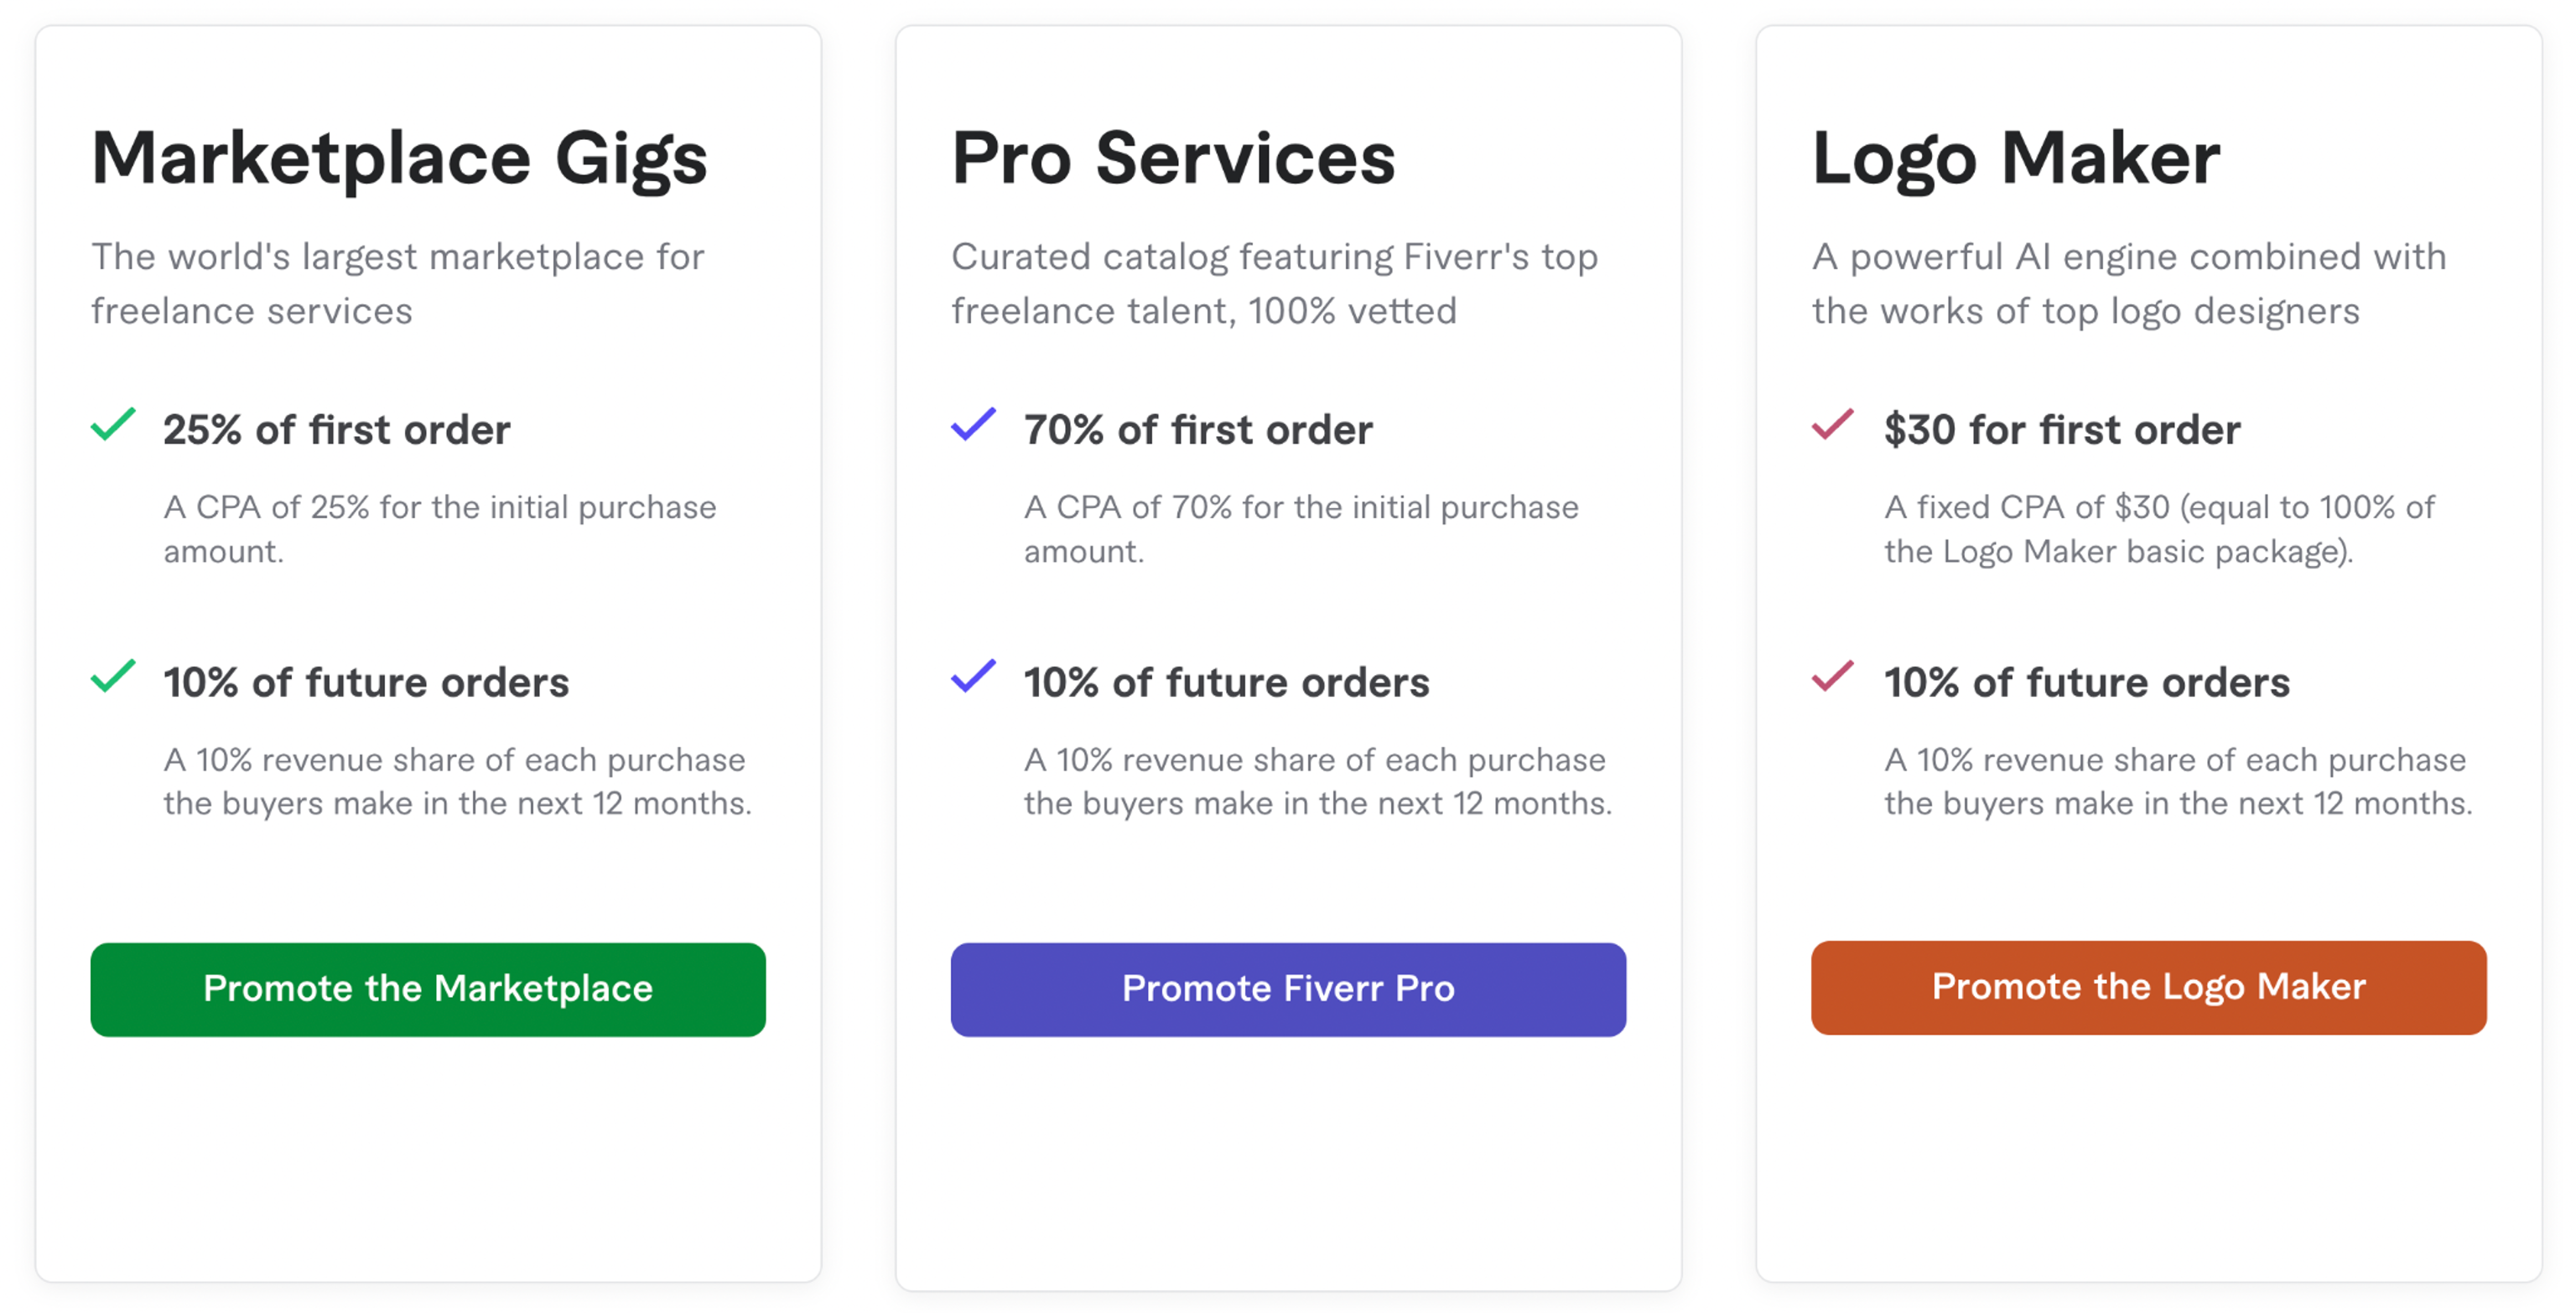Click purple checkmark beside 70% of first order
2576x1313 pixels.
[973, 425]
